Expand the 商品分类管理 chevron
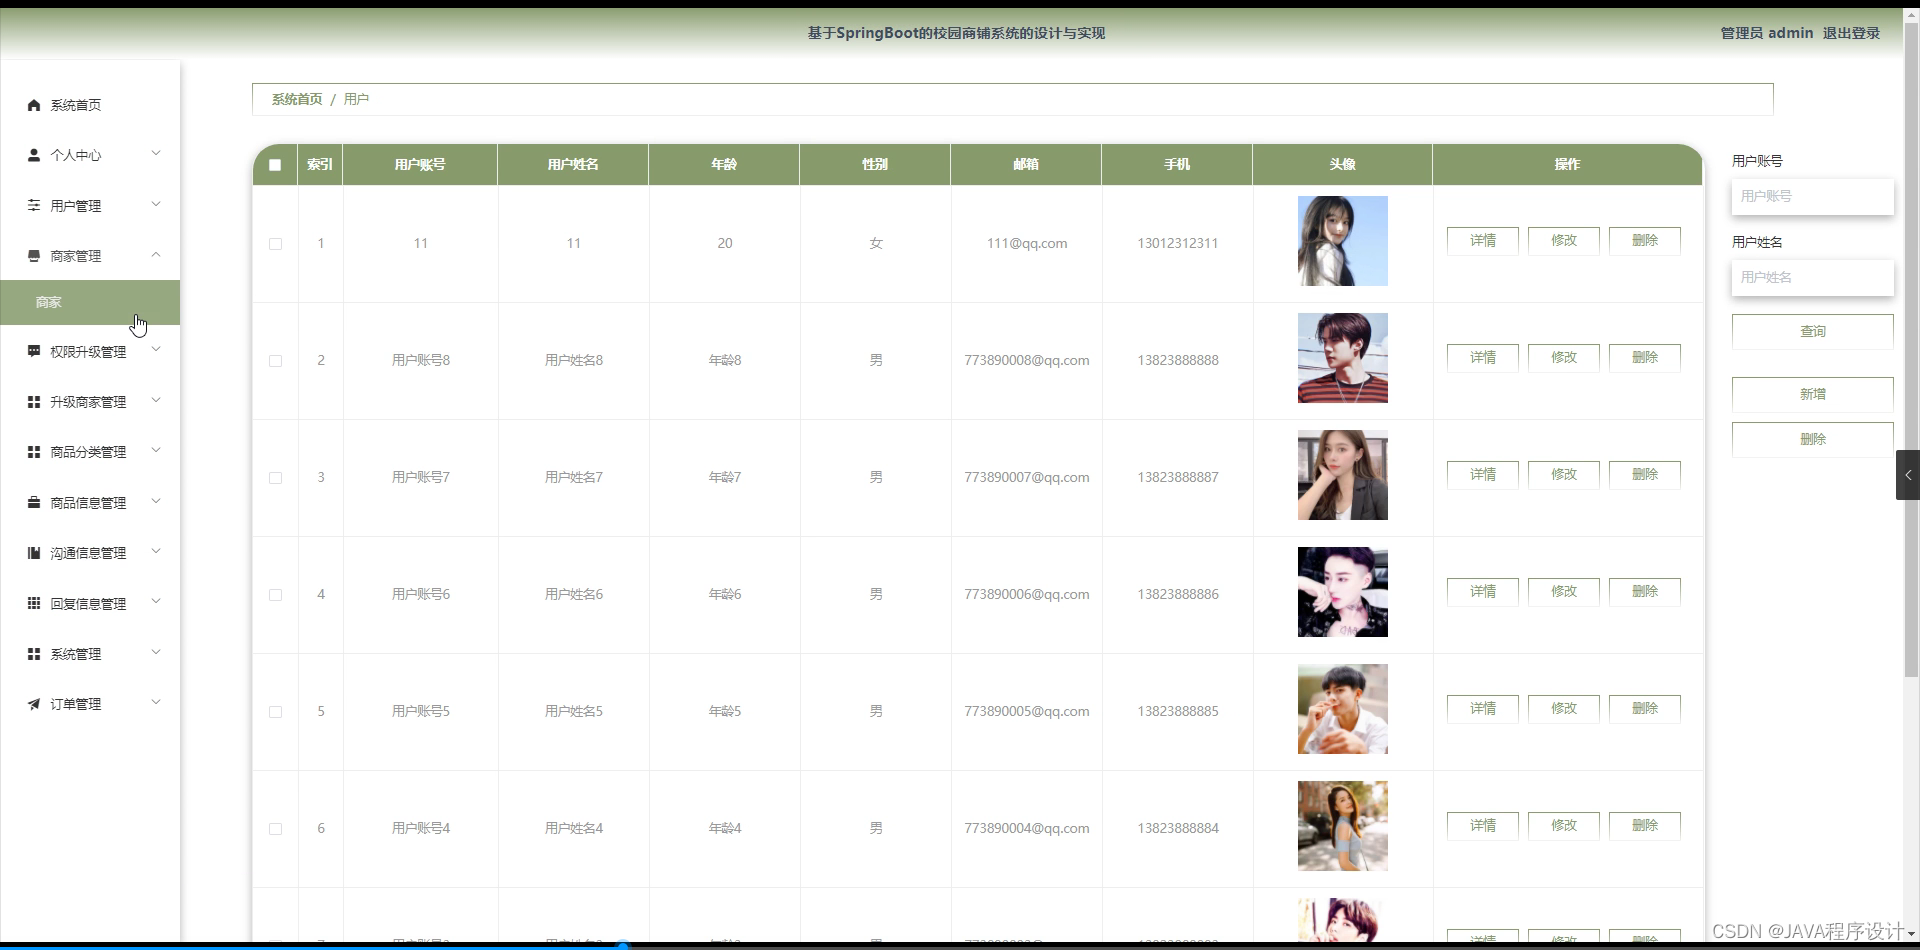1920x950 pixels. (156, 450)
